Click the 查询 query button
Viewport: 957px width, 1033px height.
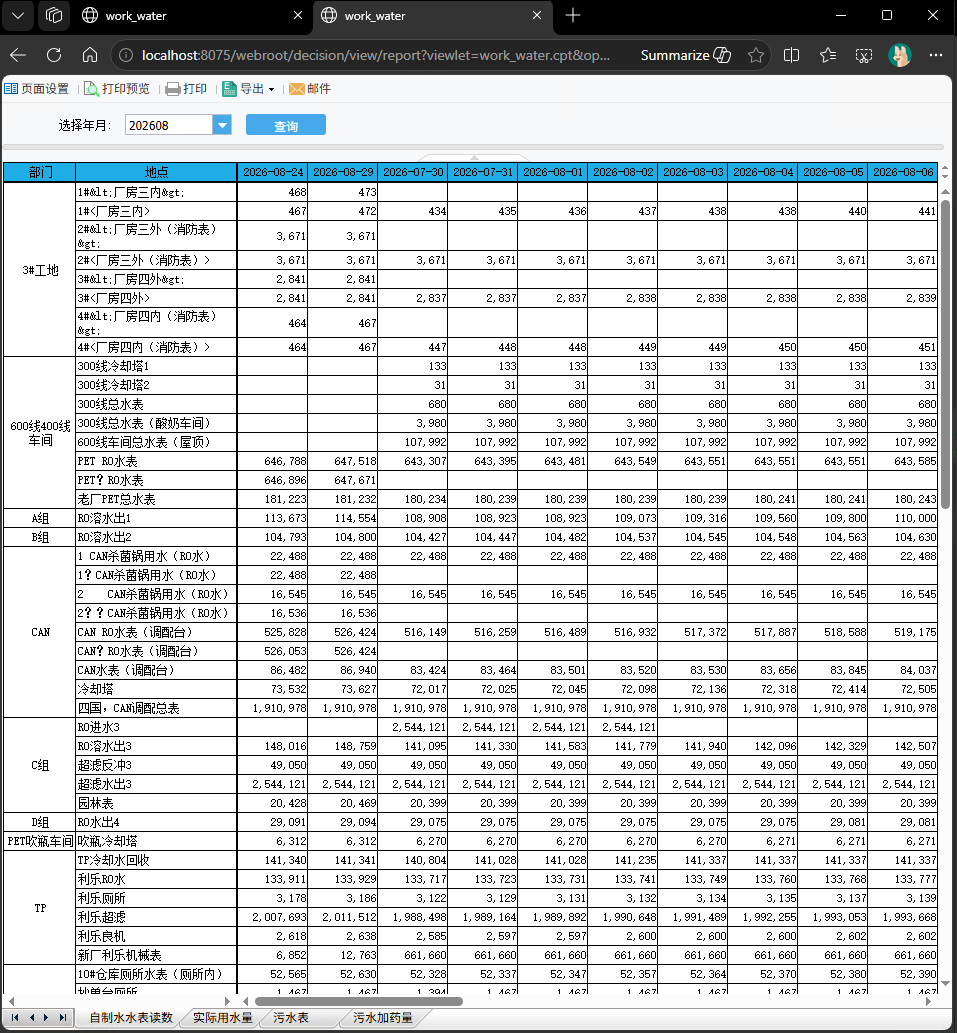point(286,125)
